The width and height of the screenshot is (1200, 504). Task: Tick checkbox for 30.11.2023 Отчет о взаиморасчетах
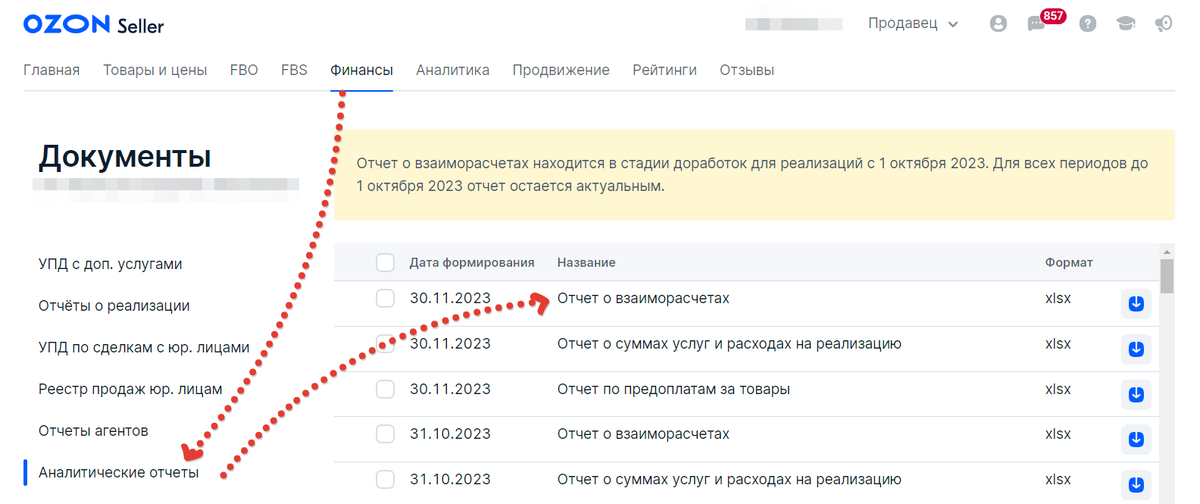(385, 298)
